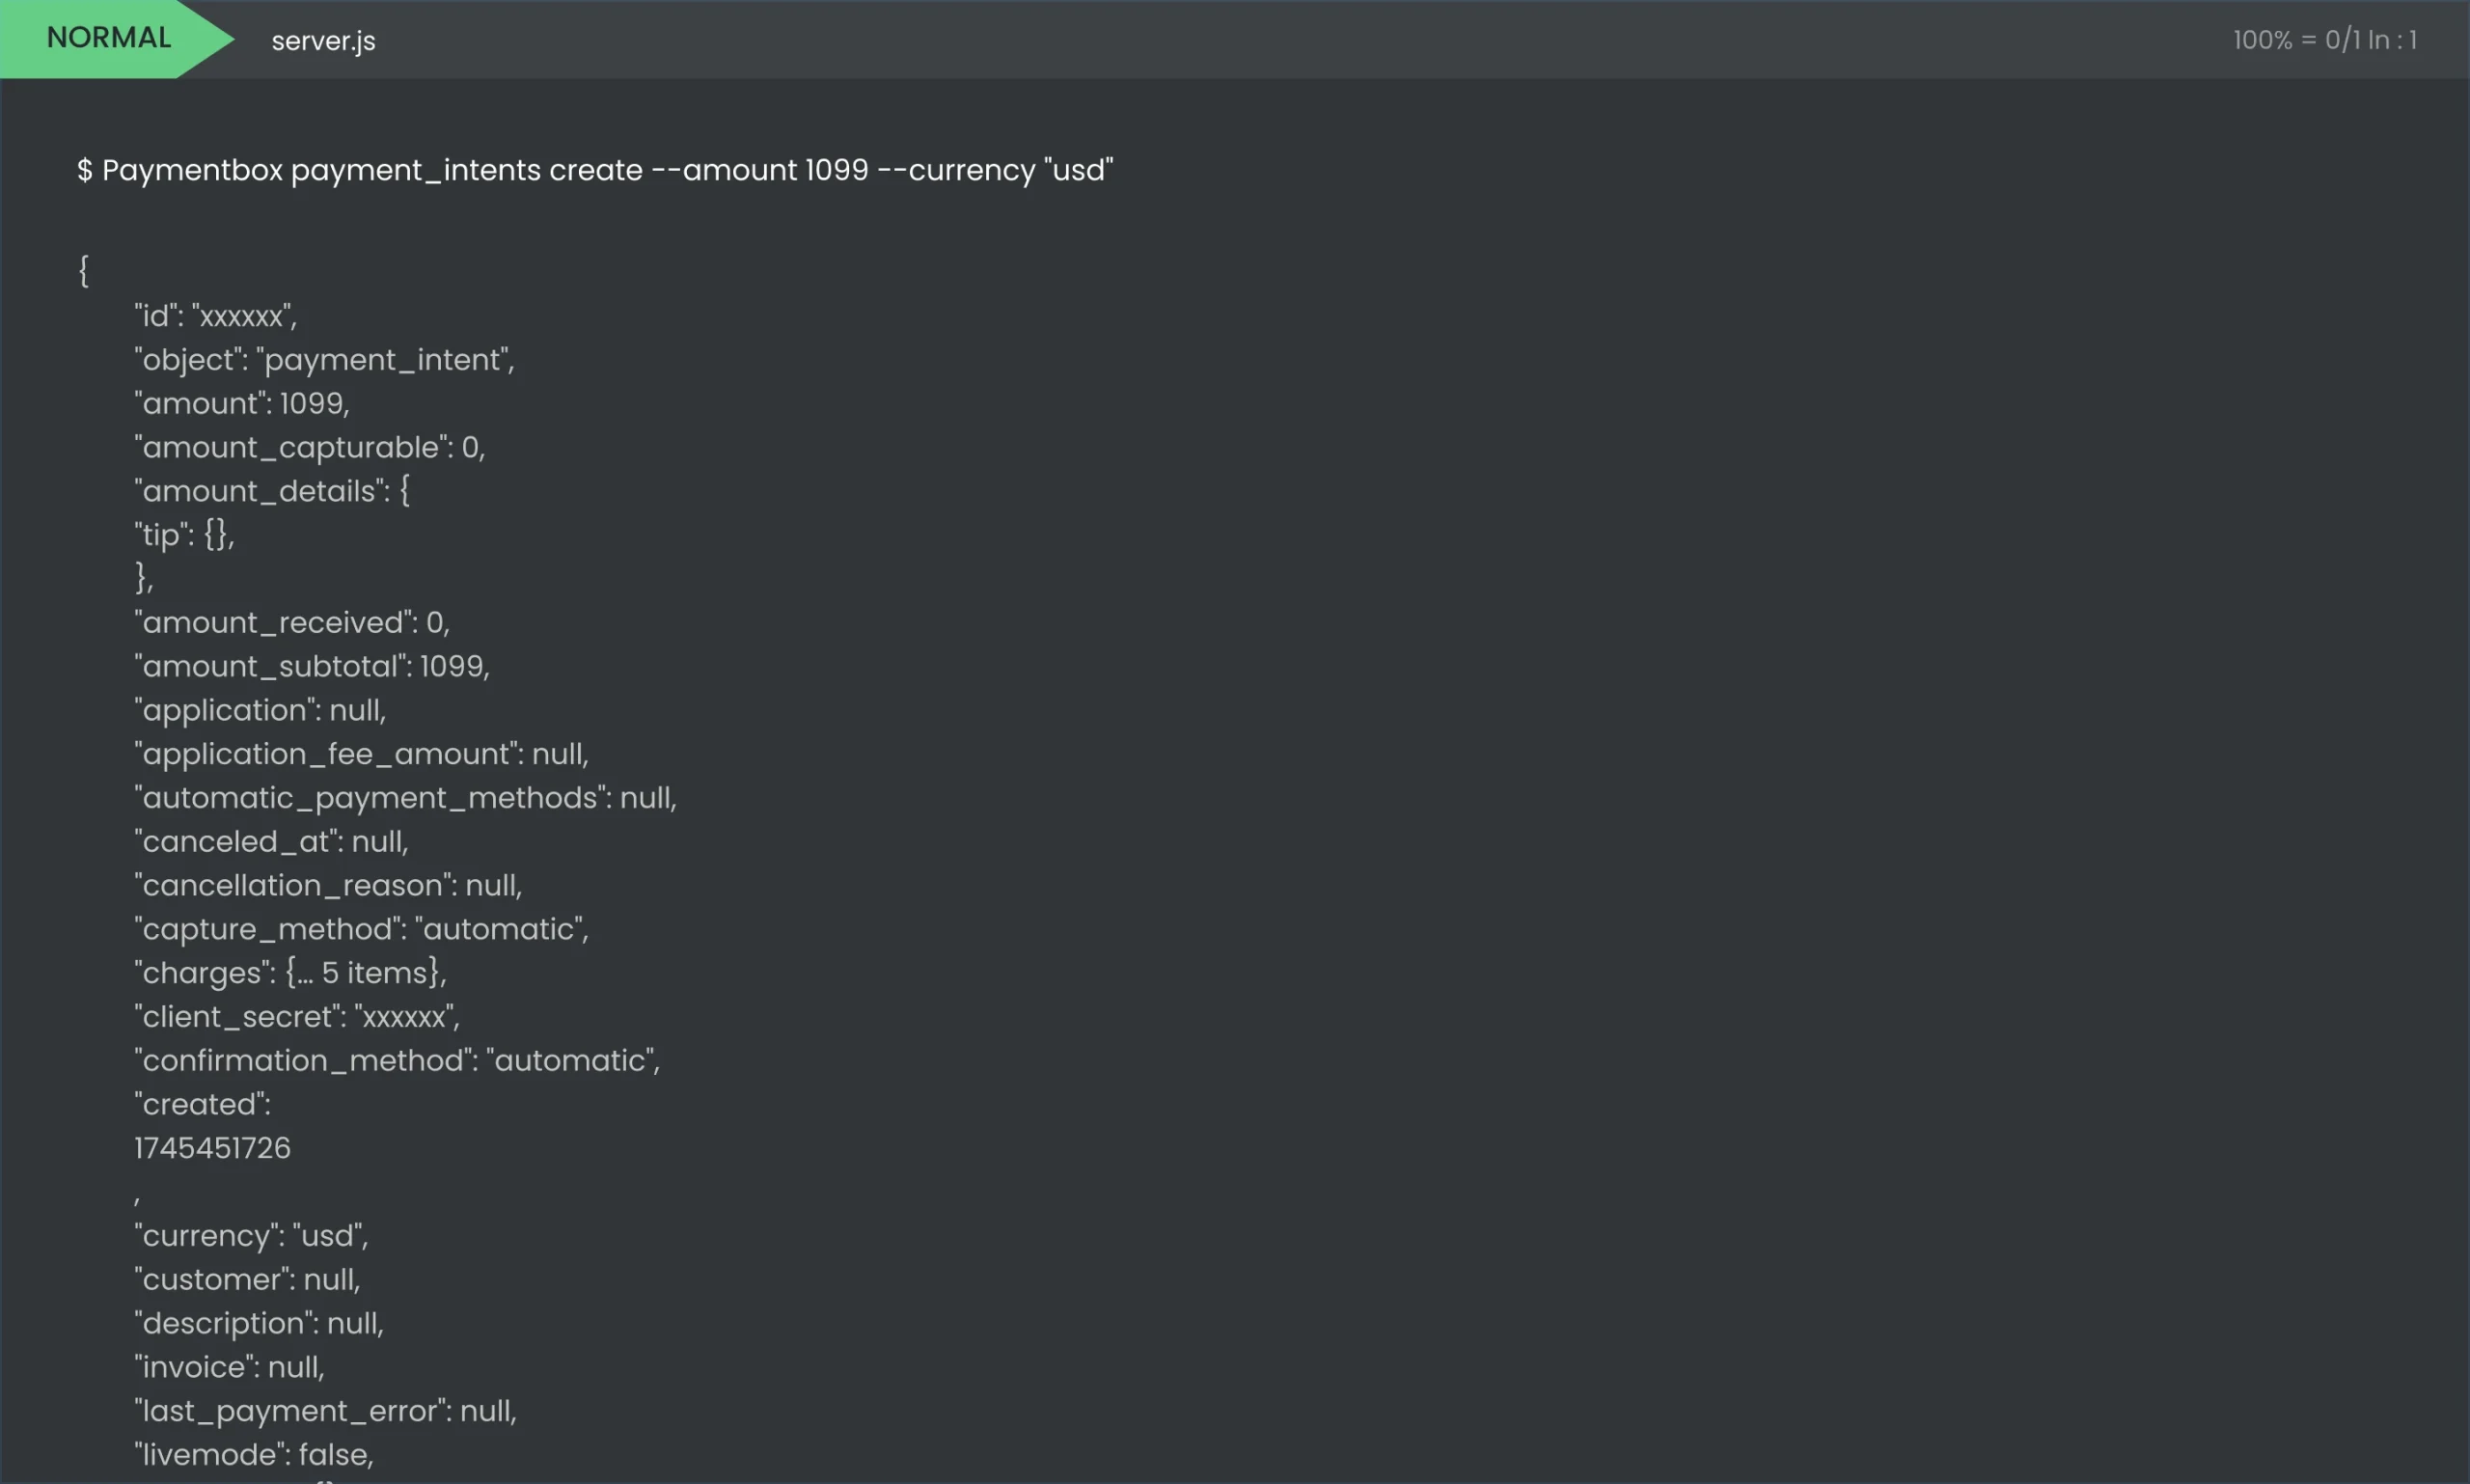Click the "object": "payment_intent" line
Viewport: 2470px width, 1484px height.
pos(325,360)
